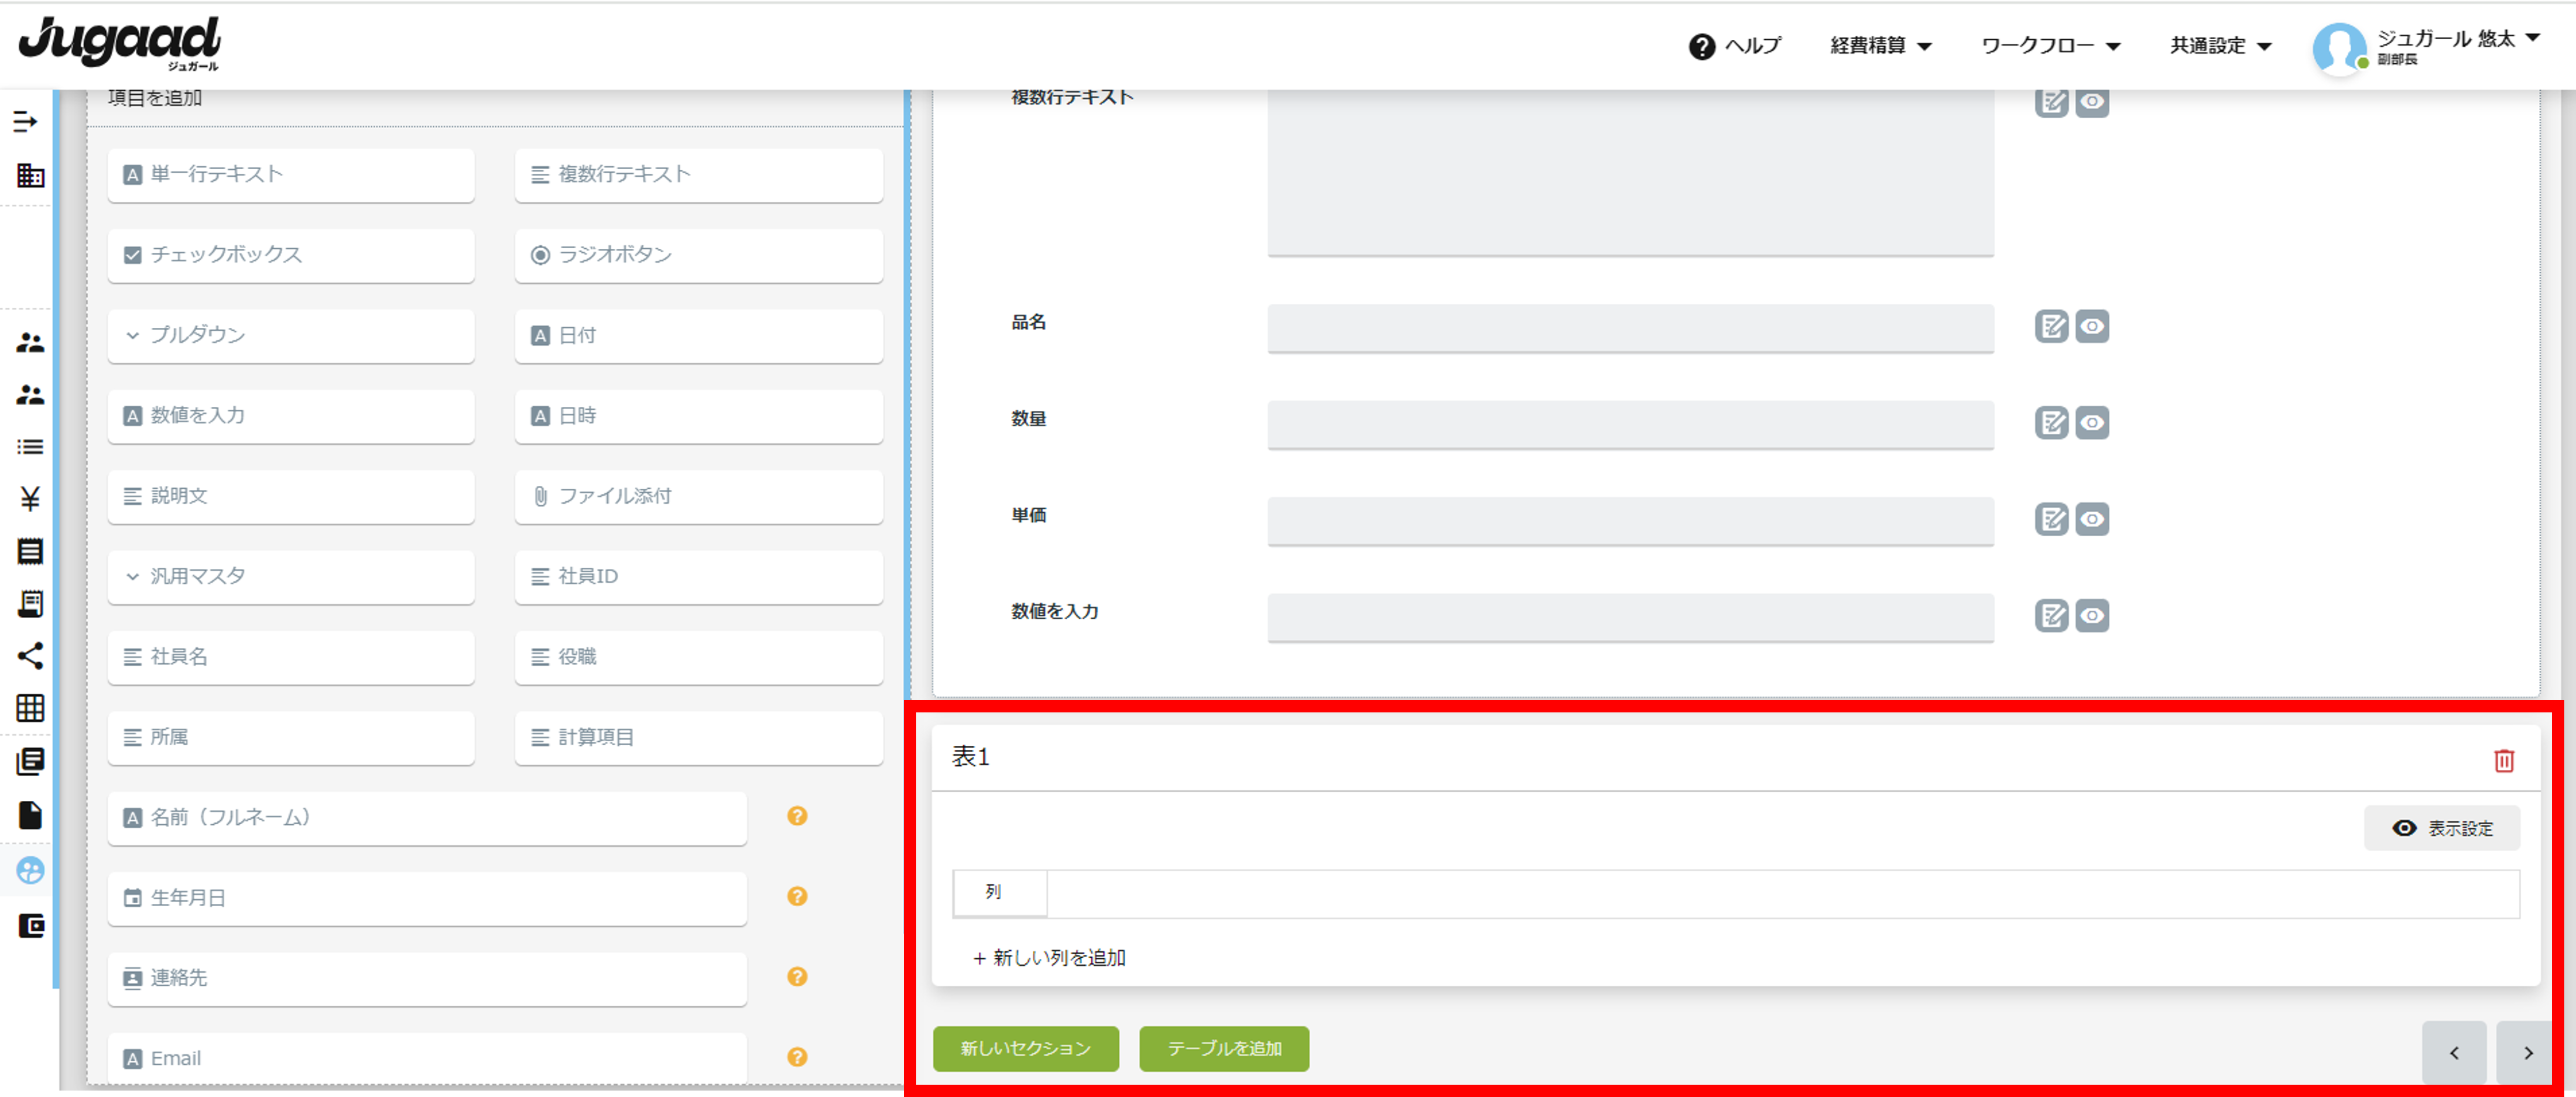Add a 所属 item
This screenshot has width=2576, height=1097.
[x=291, y=737]
